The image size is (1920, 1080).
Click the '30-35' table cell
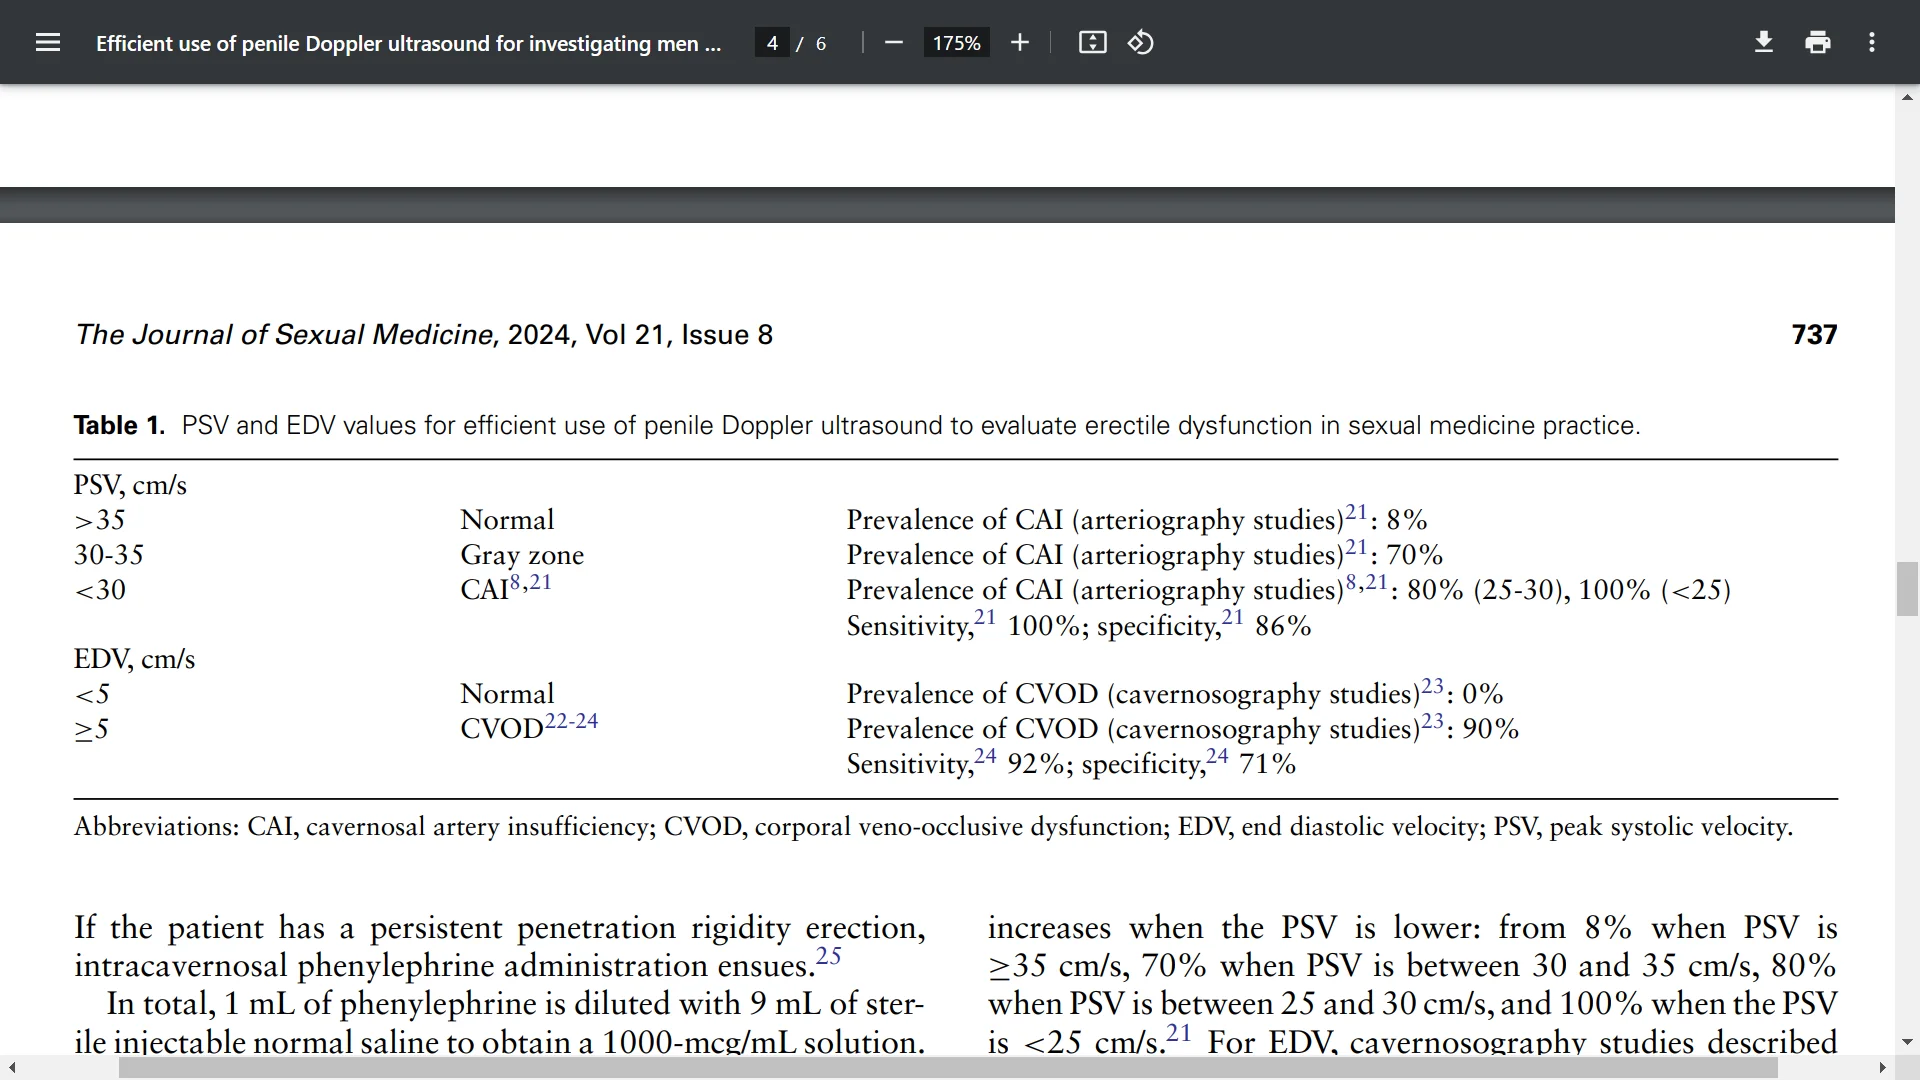point(109,555)
